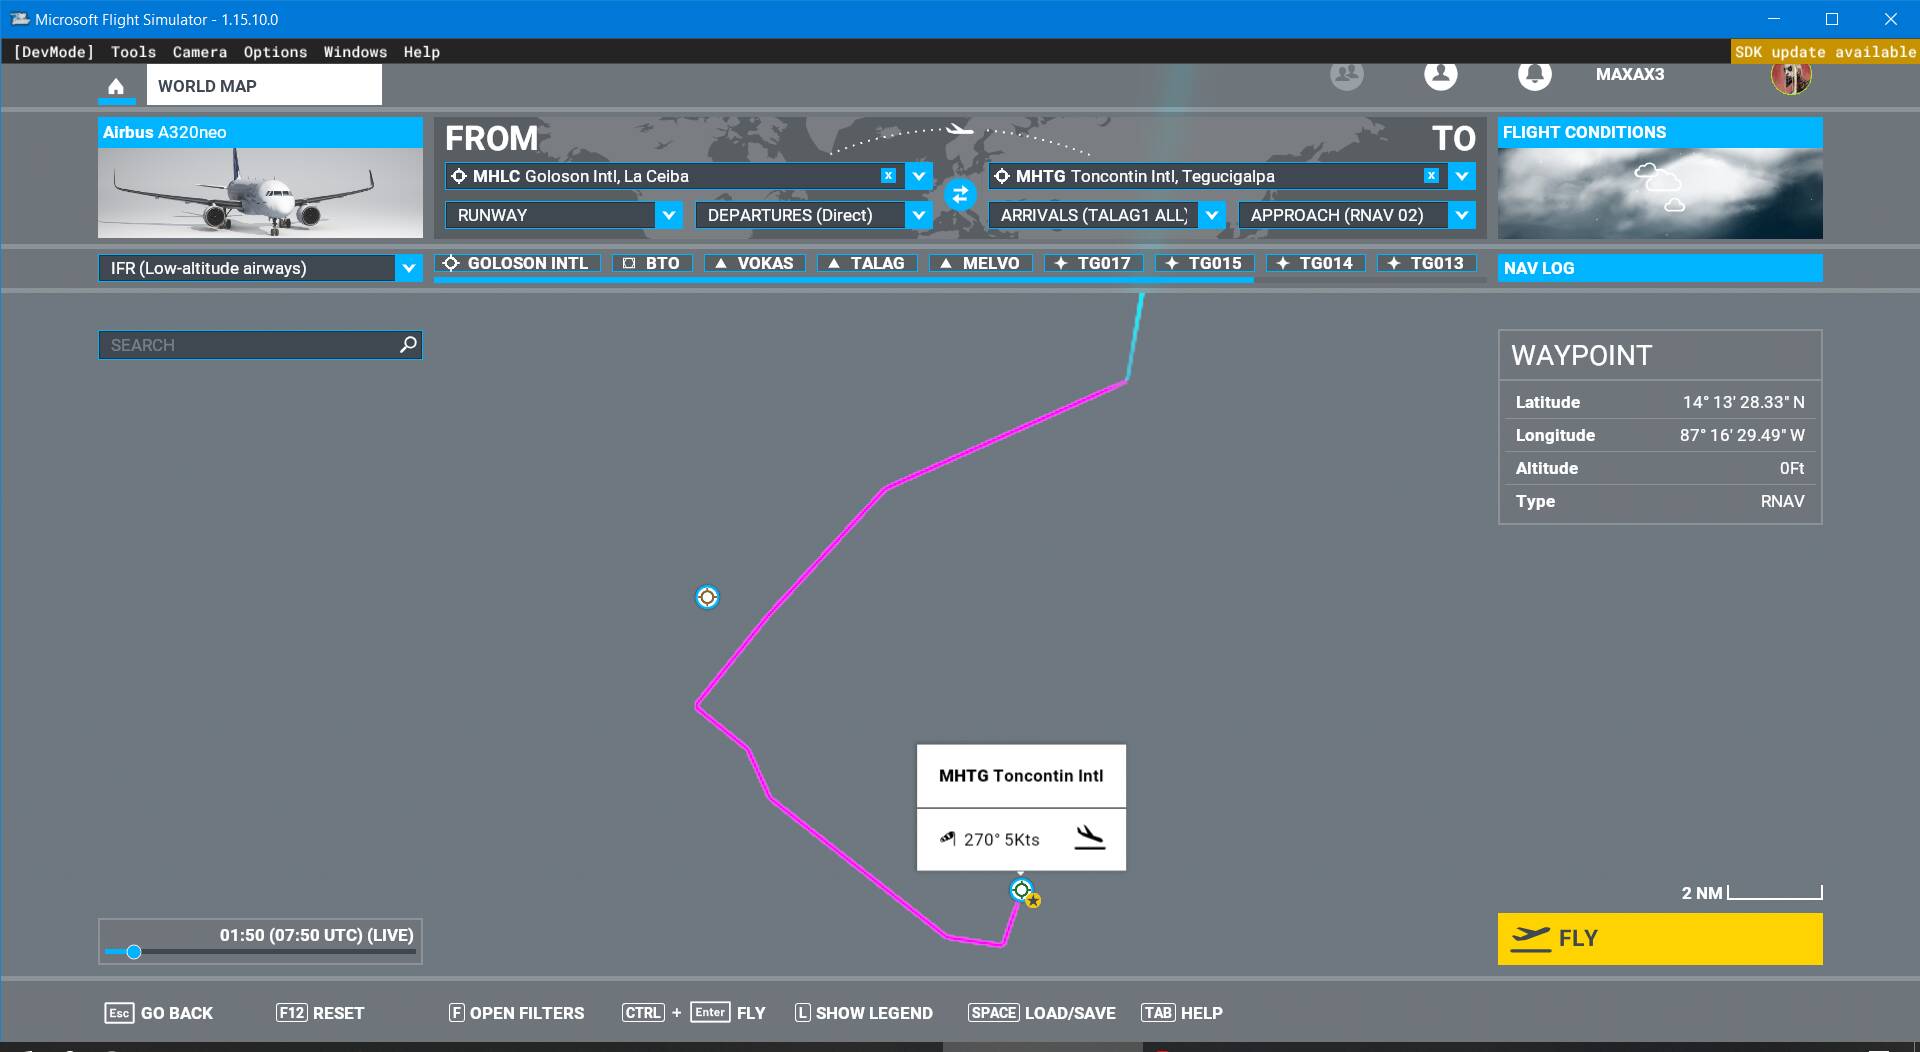
Task: Expand the RUNWAY dropdown
Action: coord(669,215)
